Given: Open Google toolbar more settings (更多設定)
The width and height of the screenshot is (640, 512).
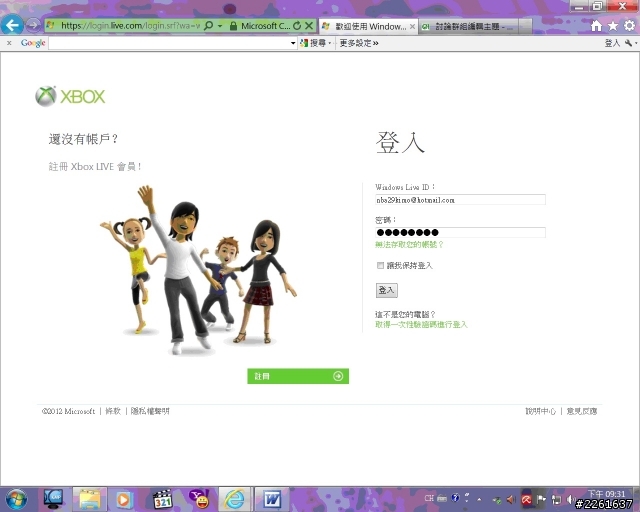Looking at the screenshot, I should pos(359,43).
